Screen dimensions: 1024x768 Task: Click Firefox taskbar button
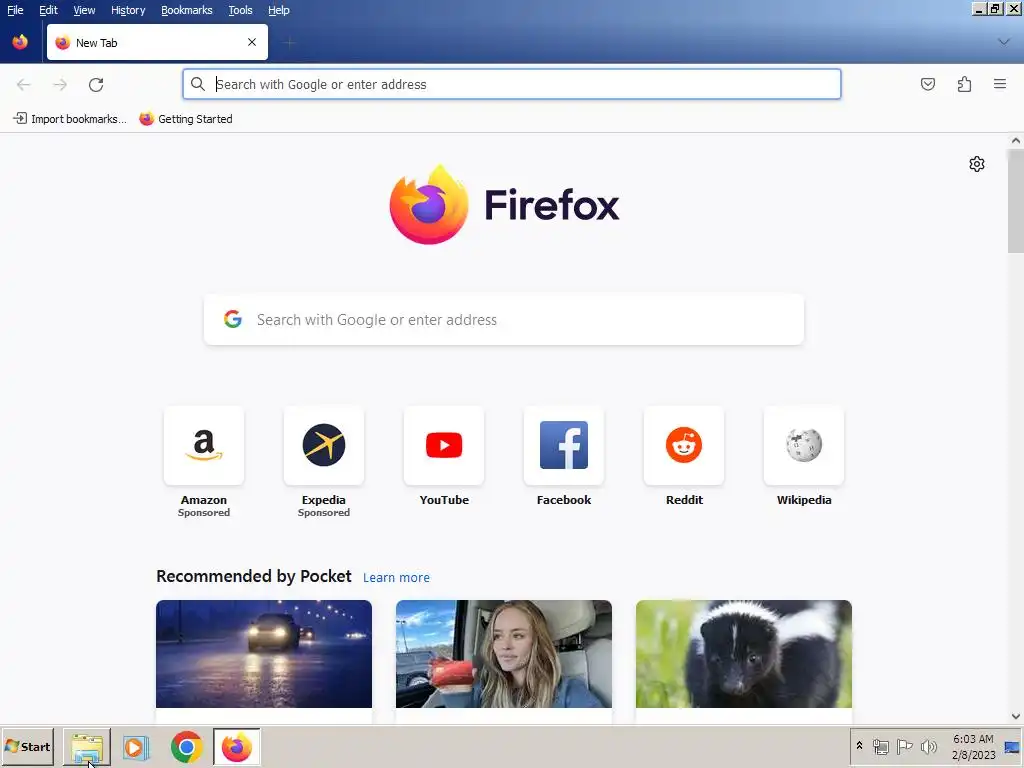[236, 747]
